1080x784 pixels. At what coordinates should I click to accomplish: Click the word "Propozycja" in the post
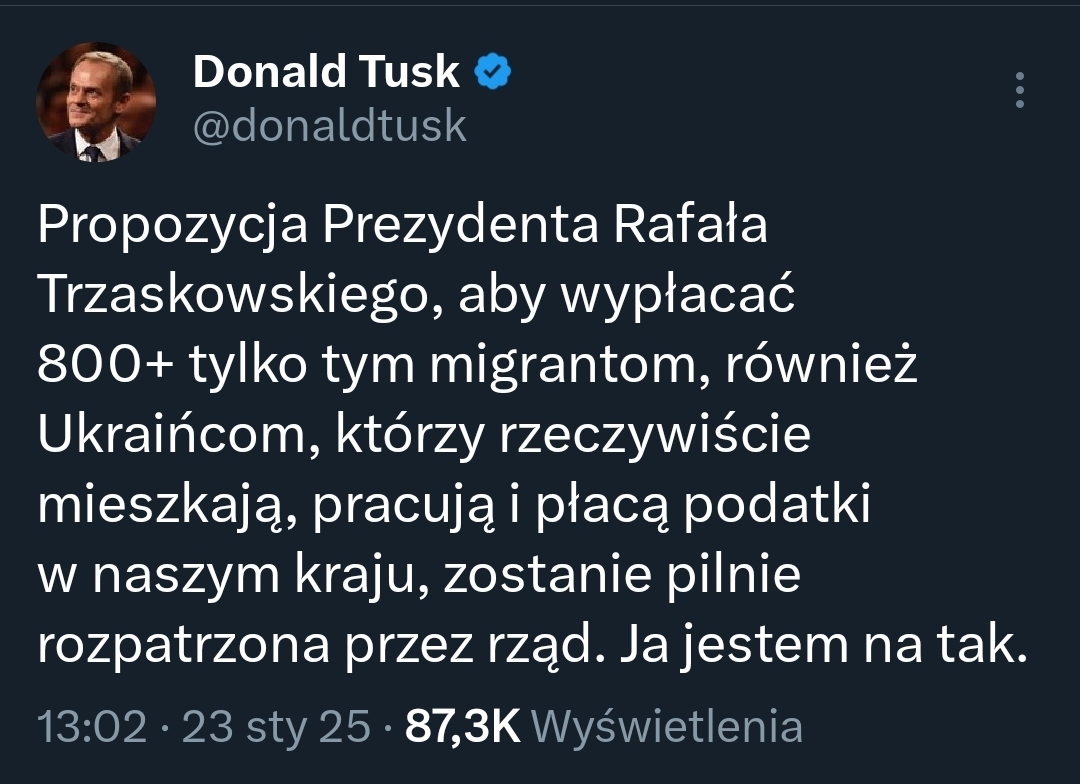[x=172, y=226]
